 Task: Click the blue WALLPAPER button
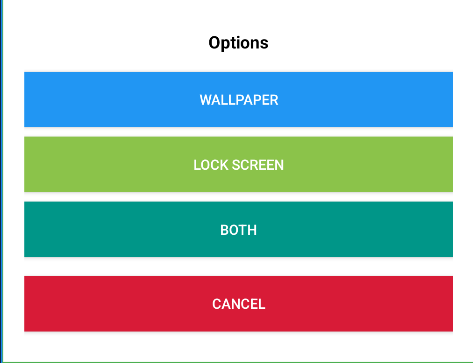238,99
